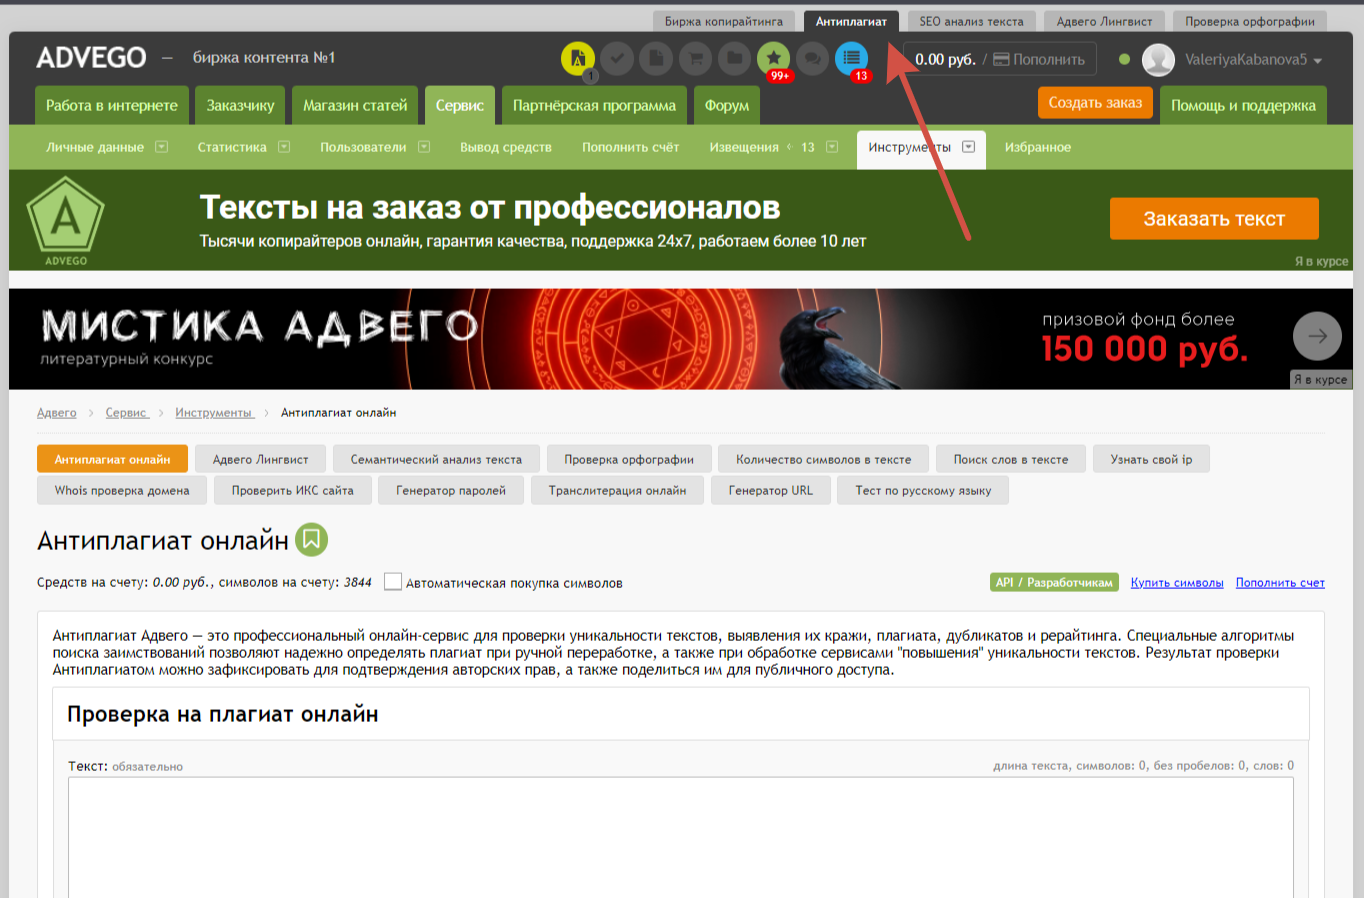Select the Антиплагиат top tab
Image resolution: width=1364 pixels, height=898 pixels.
click(851, 21)
